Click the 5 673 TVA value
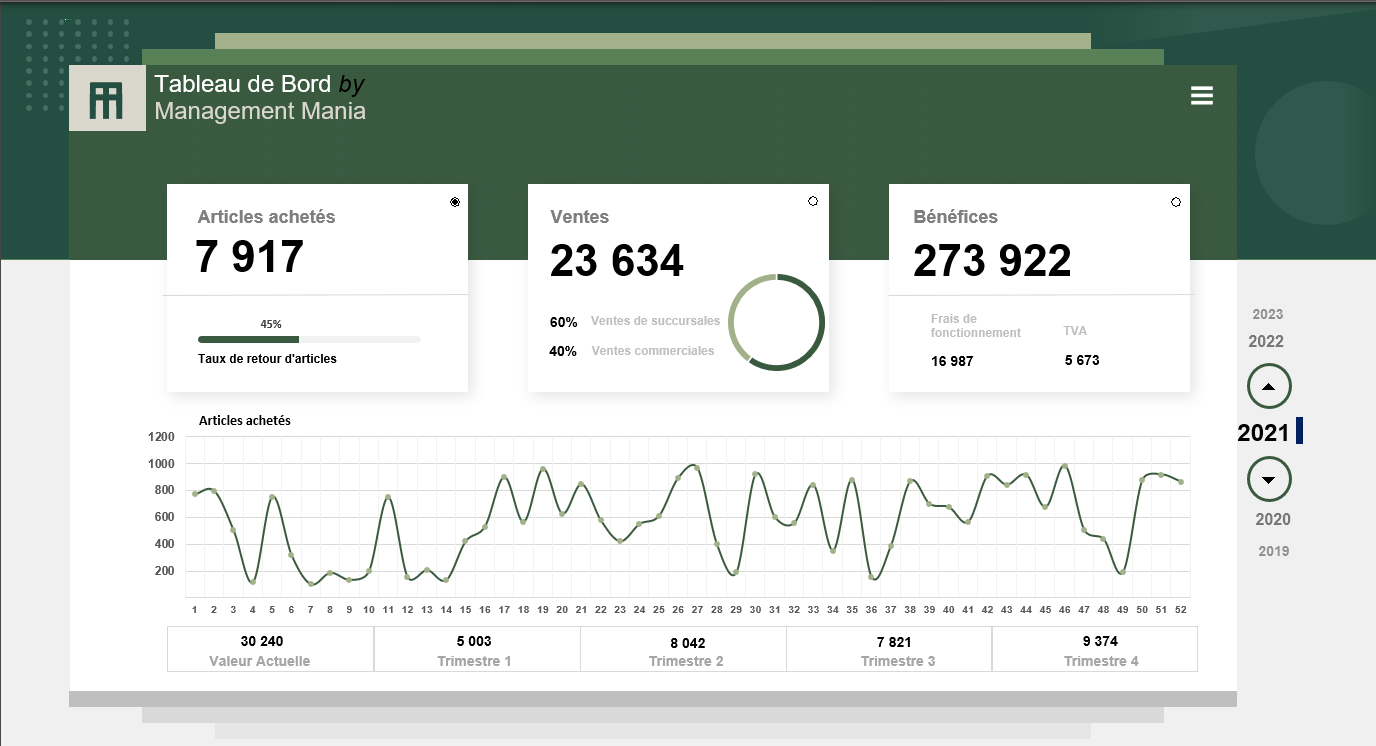Viewport: 1376px width, 746px height. [1082, 360]
